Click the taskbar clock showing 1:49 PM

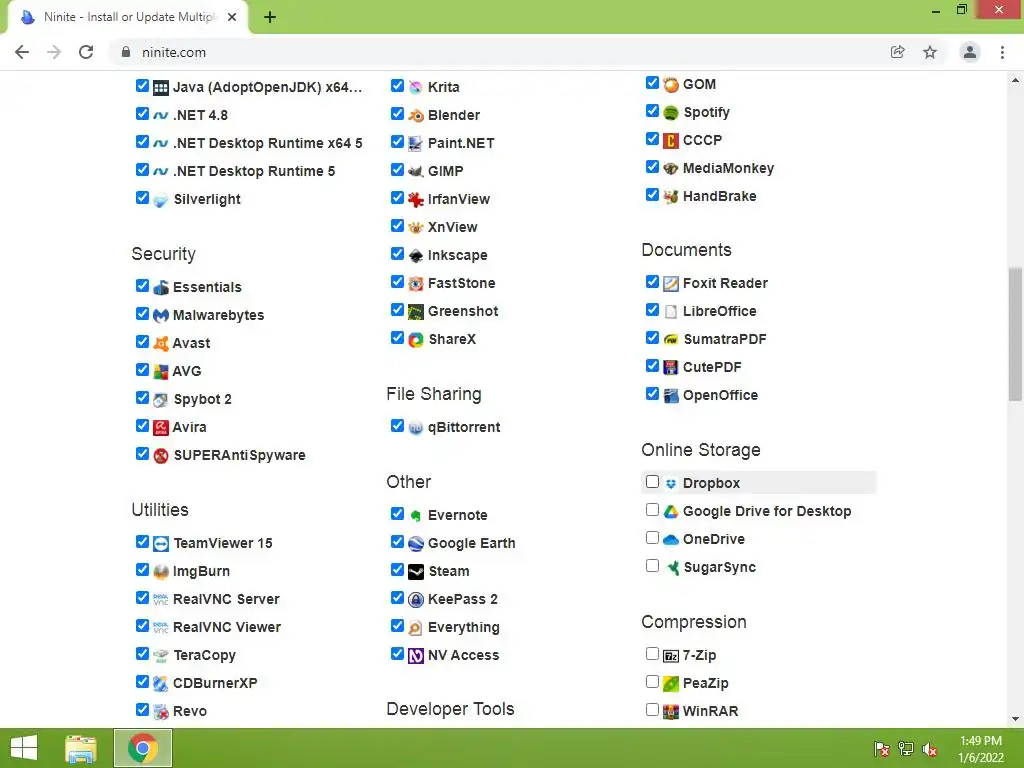(981, 749)
